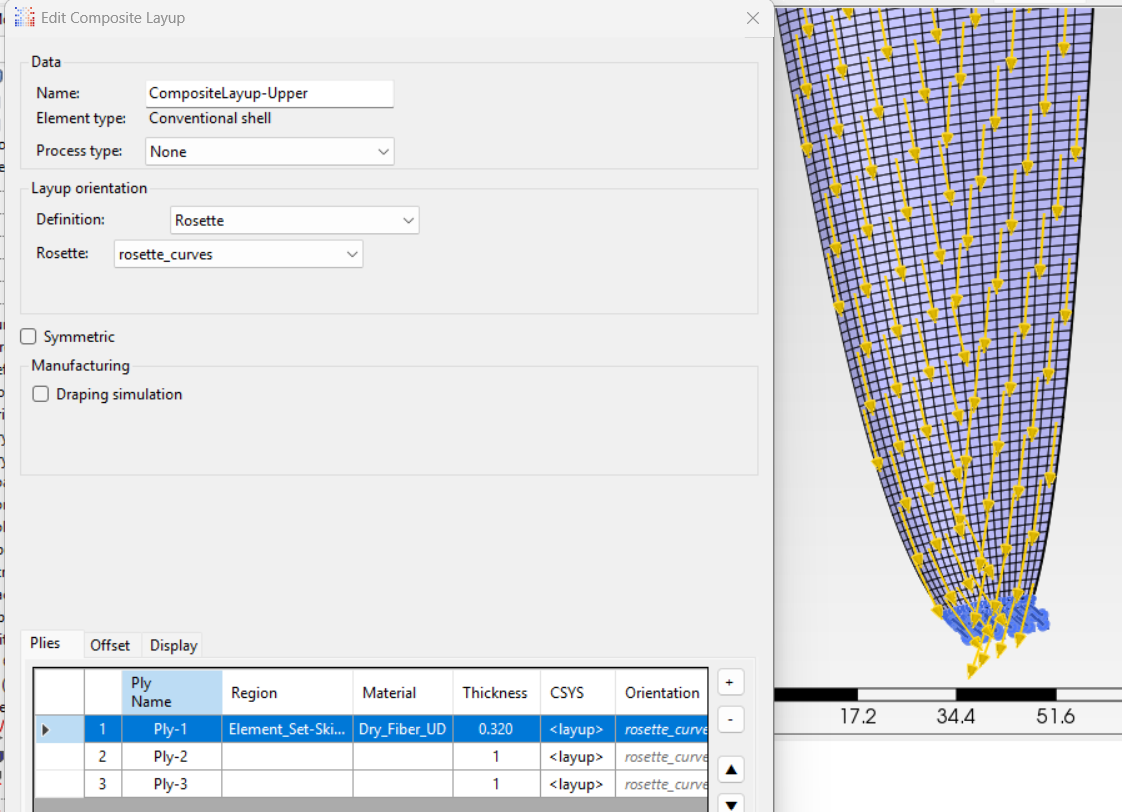
Task: Click the add ply plus button
Action: (730, 683)
